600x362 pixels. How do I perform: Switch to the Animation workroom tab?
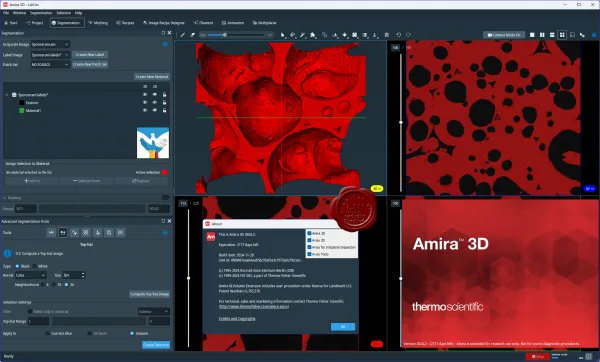click(x=233, y=23)
